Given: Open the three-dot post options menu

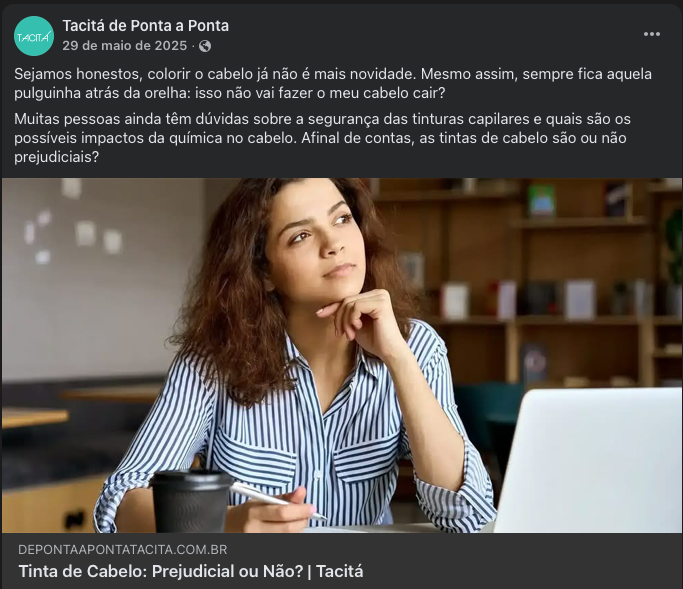Looking at the screenshot, I should pyautogui.click(x=652, y=34).
